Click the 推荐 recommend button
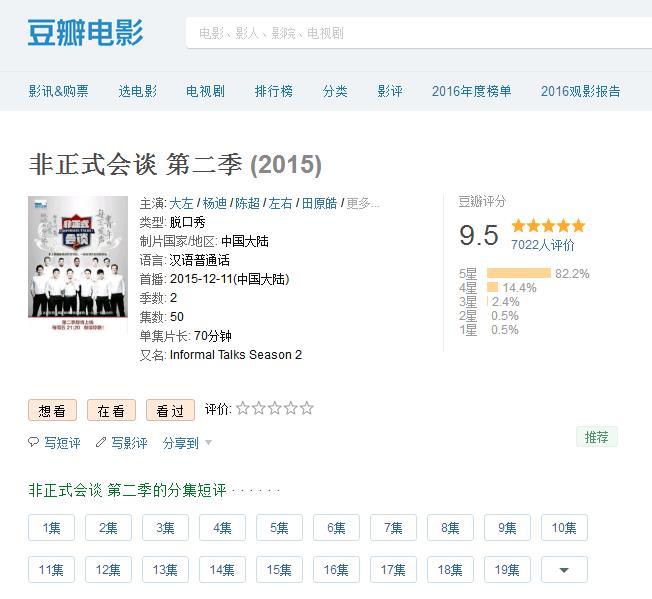Image resolution: width=652 pixels, height=599 pixels. pos(597,437)
